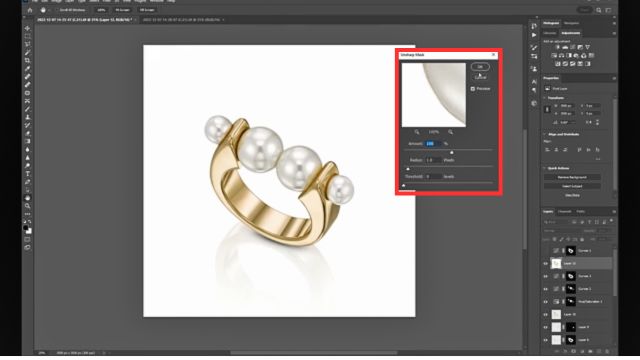
Task: Switch to the Channels tab
Action: pyautogui.click(x=565, y=211)
